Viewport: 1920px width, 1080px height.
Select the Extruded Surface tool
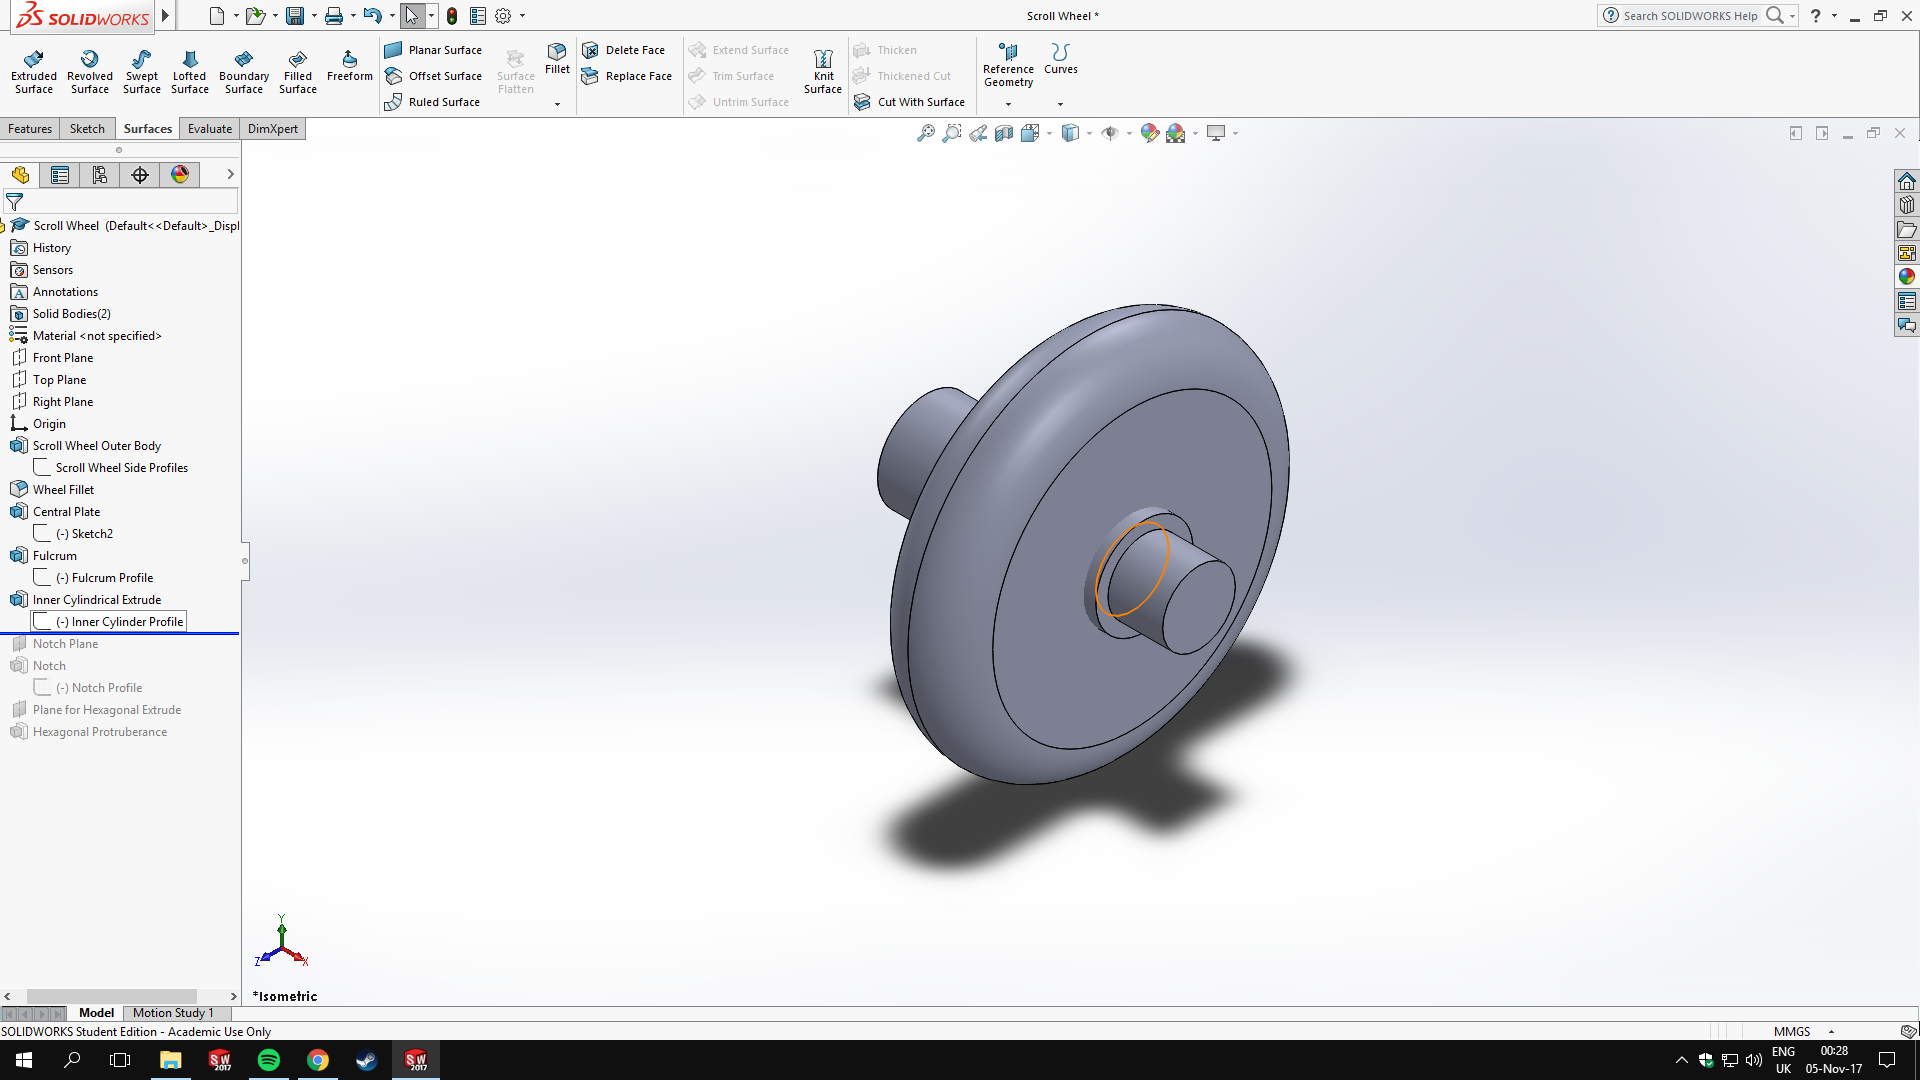34,72
